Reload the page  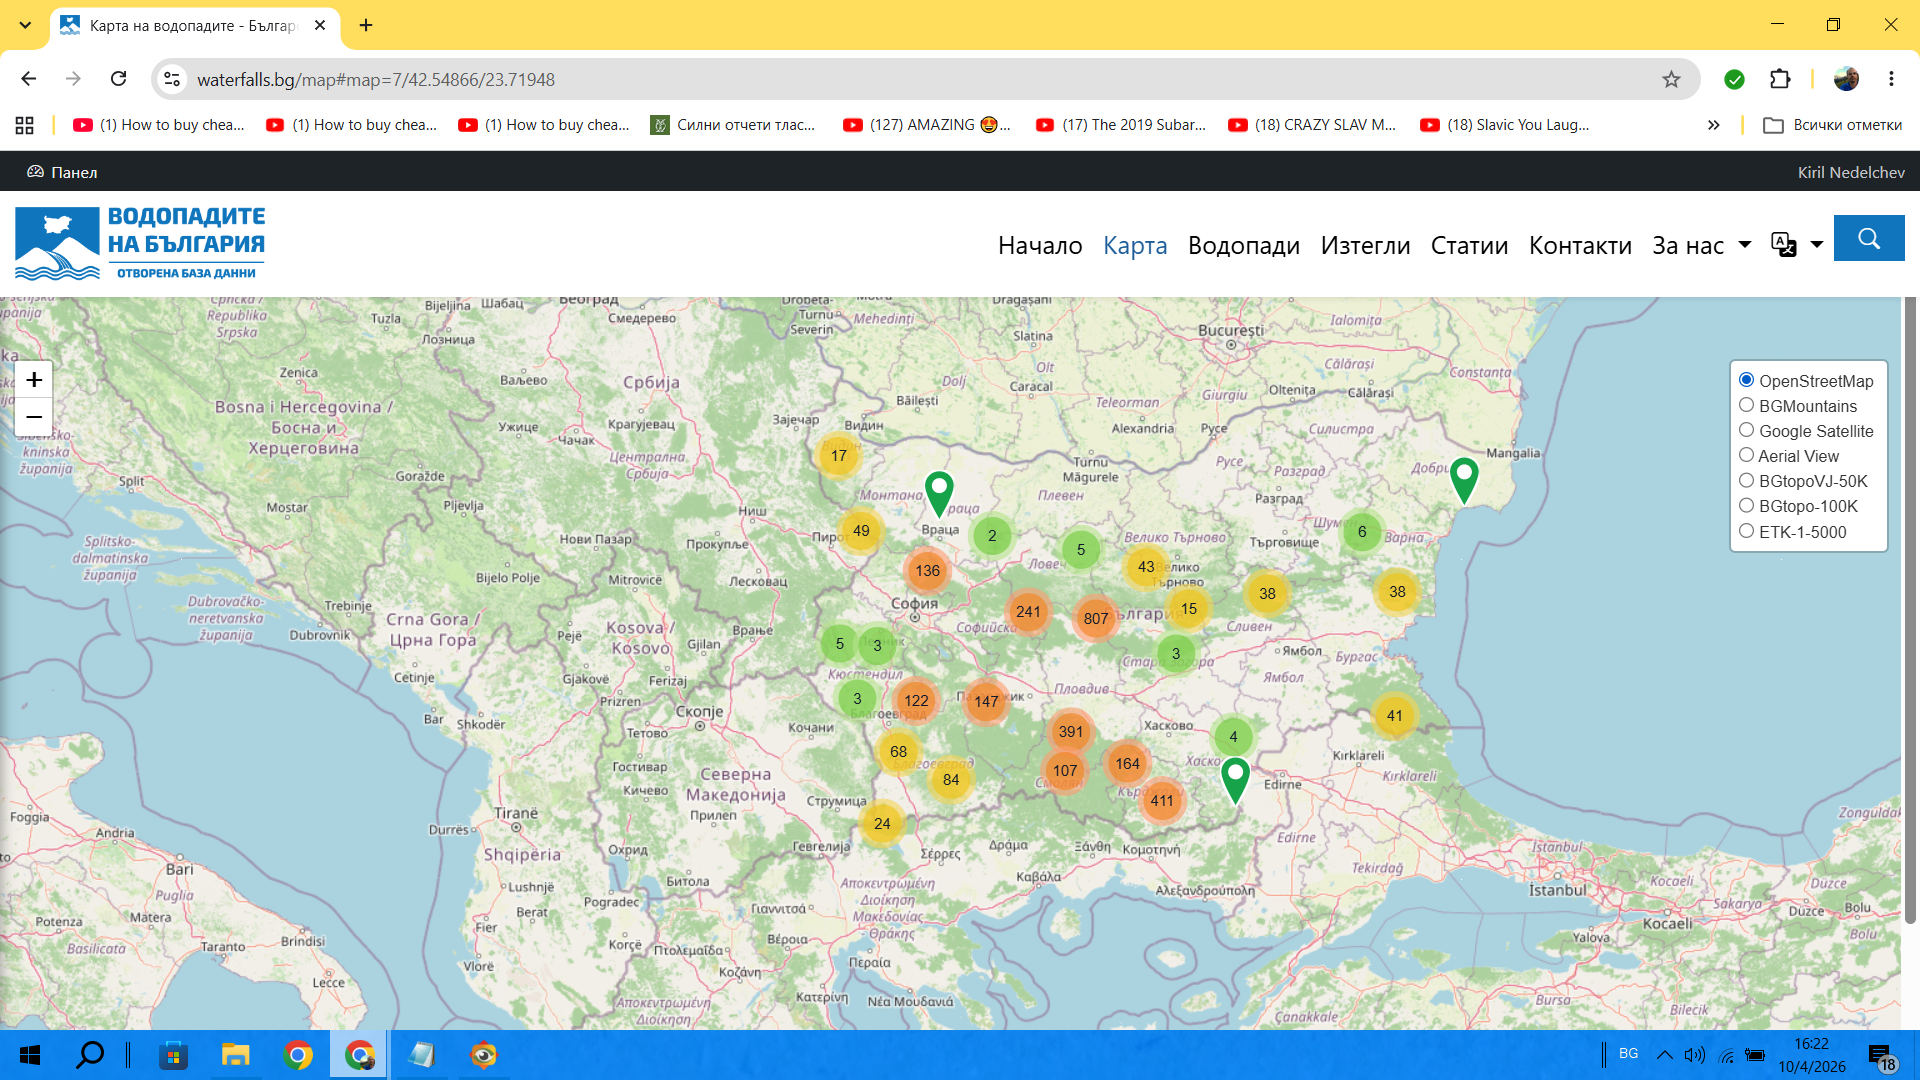click(118, 79)
